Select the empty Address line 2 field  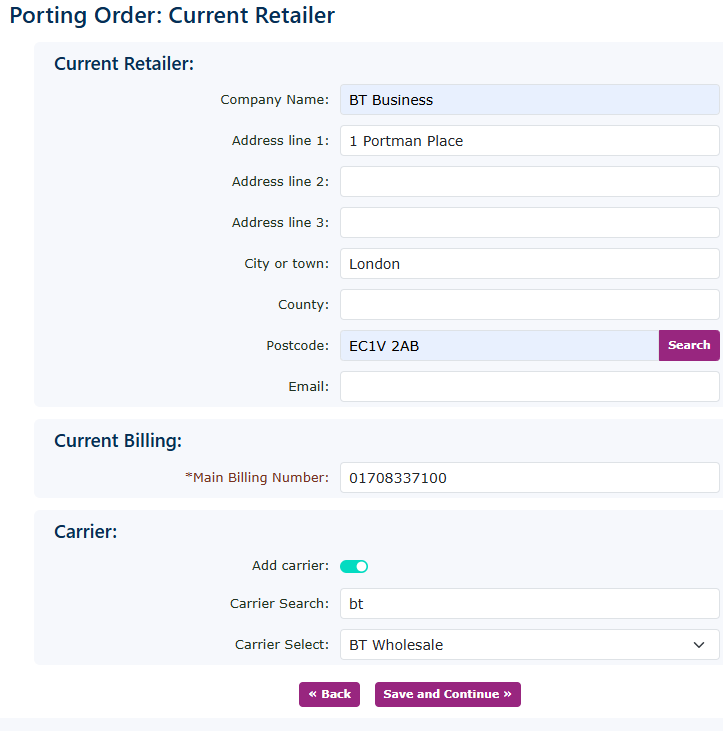click(x=529, y=182)
